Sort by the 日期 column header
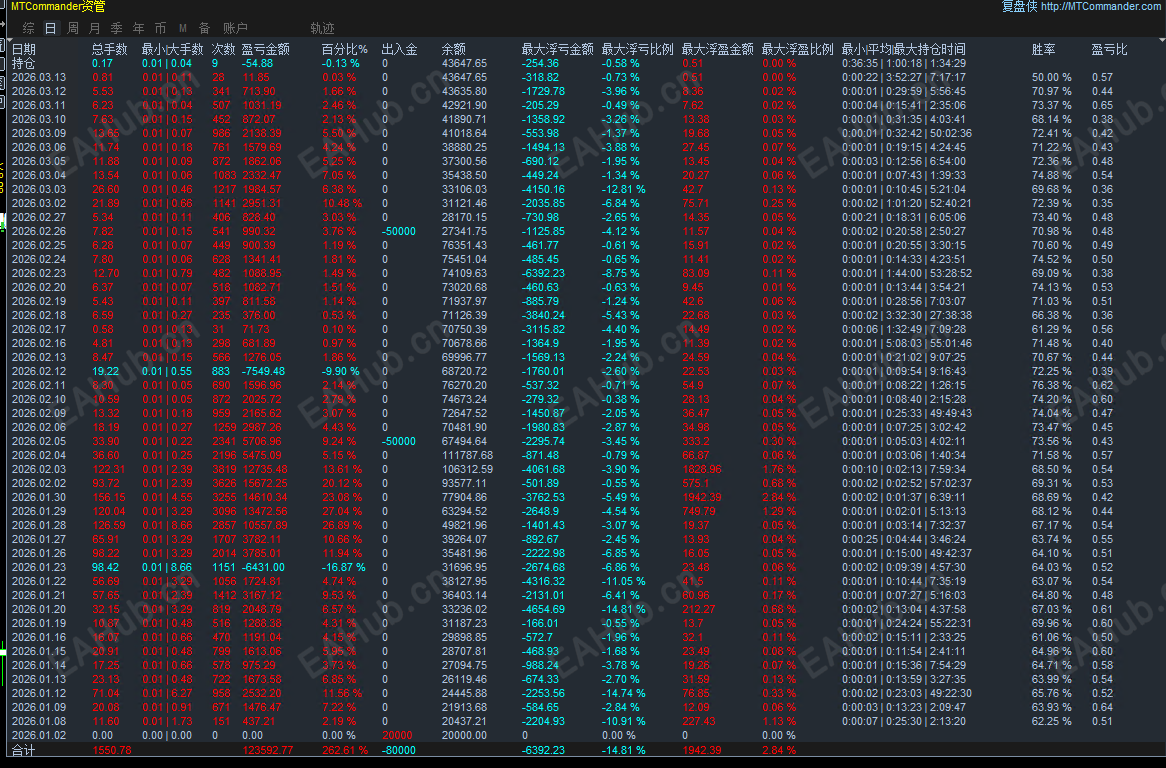The width and height of the screenshot is (1166, 768). 24,49
